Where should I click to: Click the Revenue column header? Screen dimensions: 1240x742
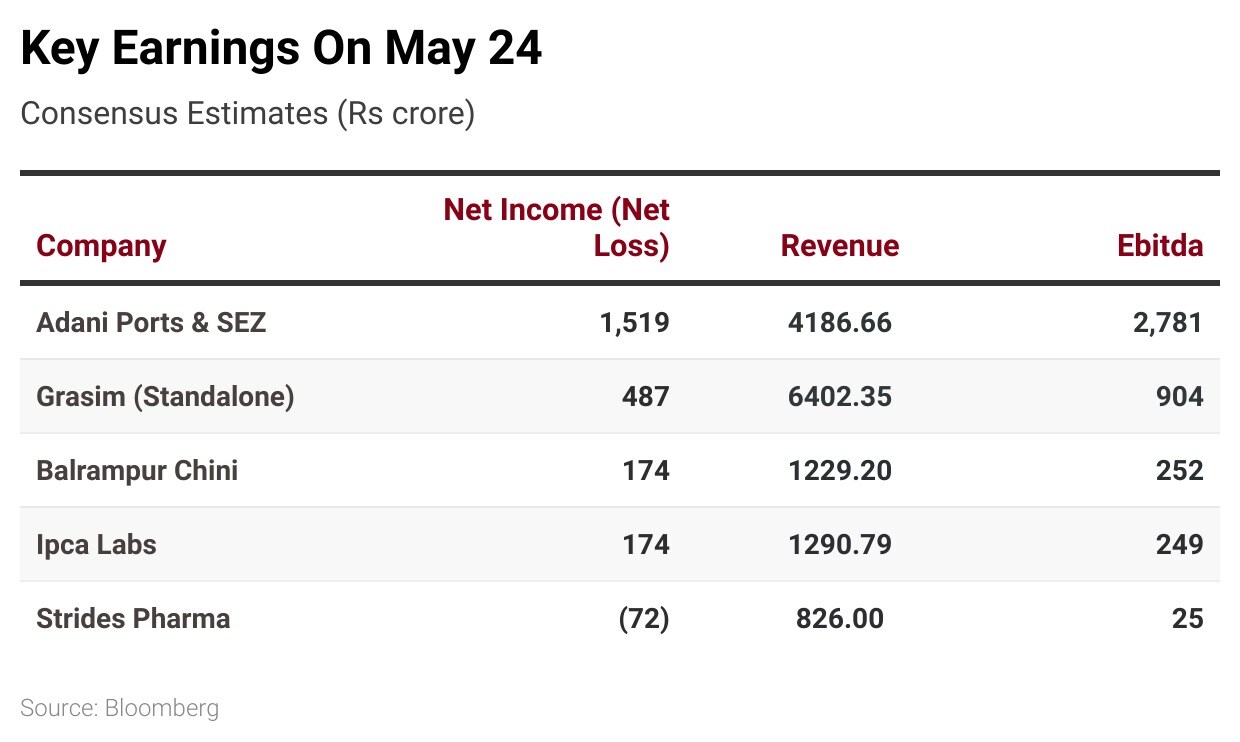[839, 246]
